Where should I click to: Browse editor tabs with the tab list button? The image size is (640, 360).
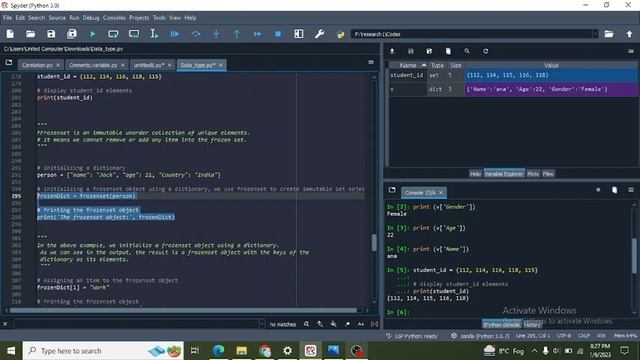tap(9, 63)
